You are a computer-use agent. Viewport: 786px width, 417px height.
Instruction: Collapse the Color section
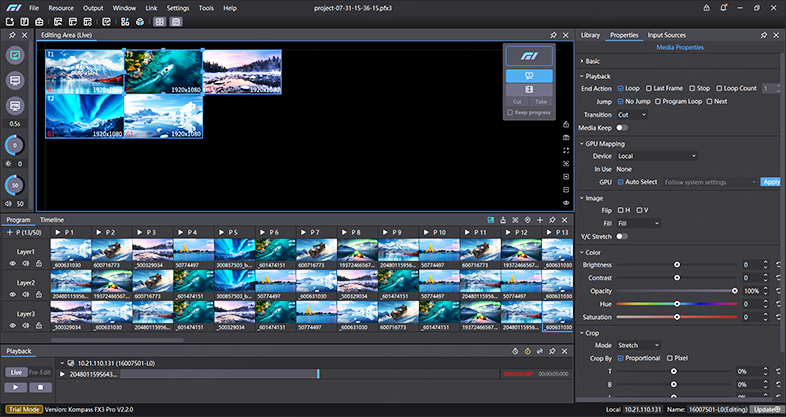[x=582, y=252]
